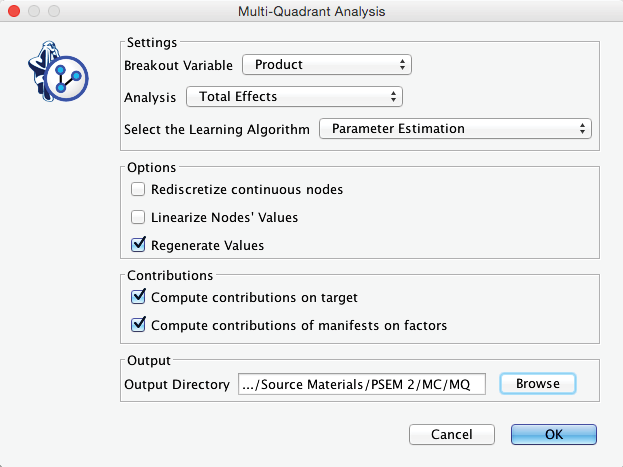The height and width of the screenshot is (467, 623).
Task: Open the Learning Algorithm dropdown
Action: pyautogui.click(x=455, y=129)
